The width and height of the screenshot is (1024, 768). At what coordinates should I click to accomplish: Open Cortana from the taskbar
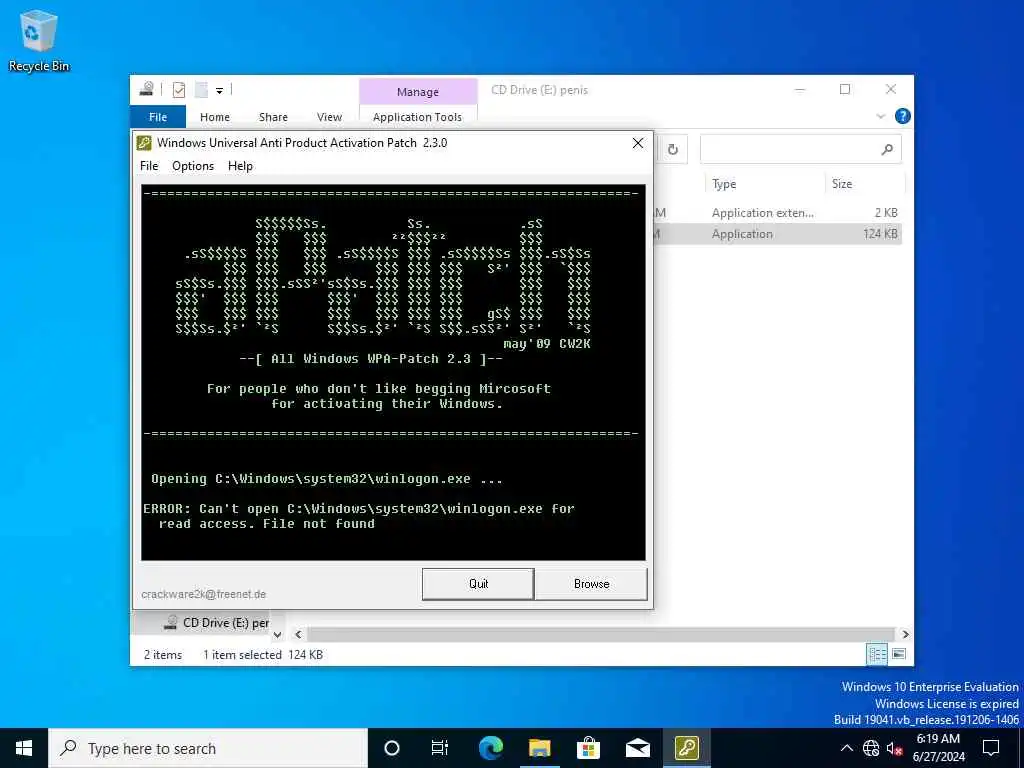pos(392,748)
